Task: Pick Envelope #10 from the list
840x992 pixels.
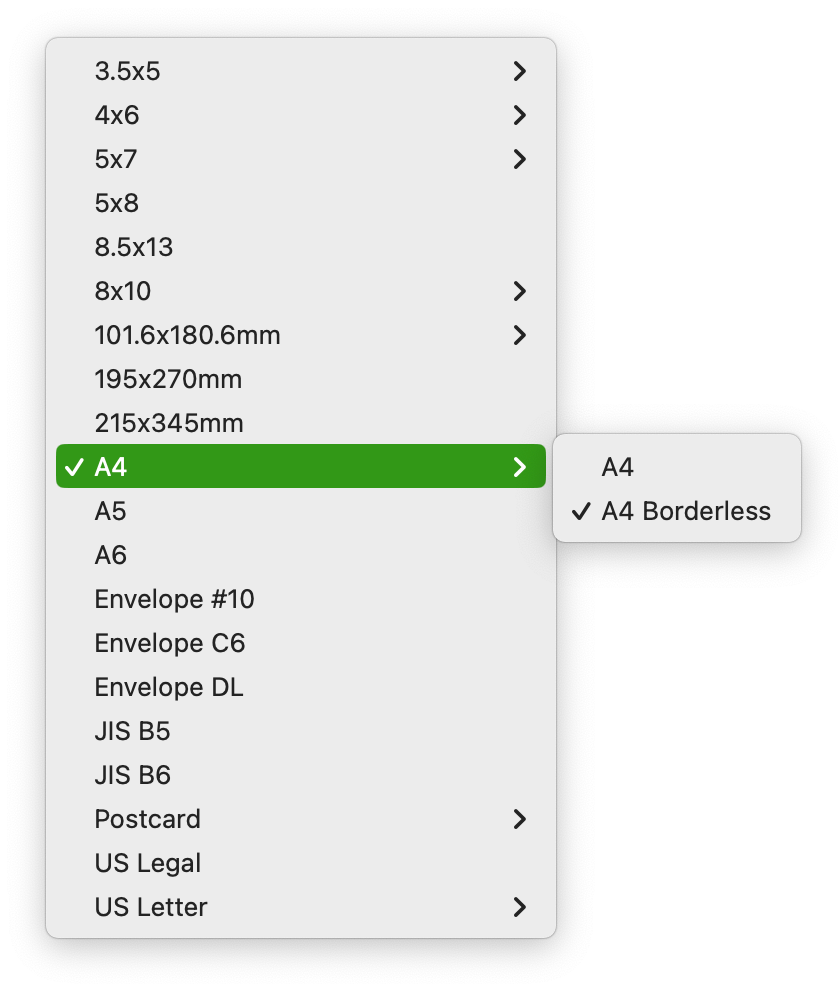Action: [174, 599]
